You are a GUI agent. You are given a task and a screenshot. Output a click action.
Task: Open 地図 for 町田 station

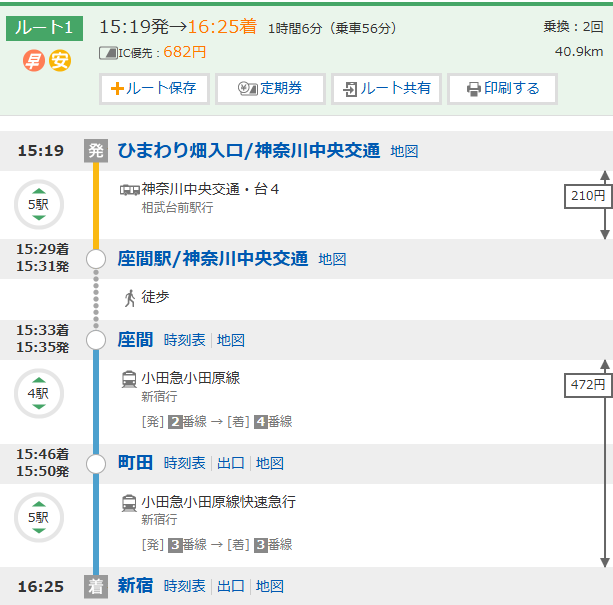click(270, 463)
